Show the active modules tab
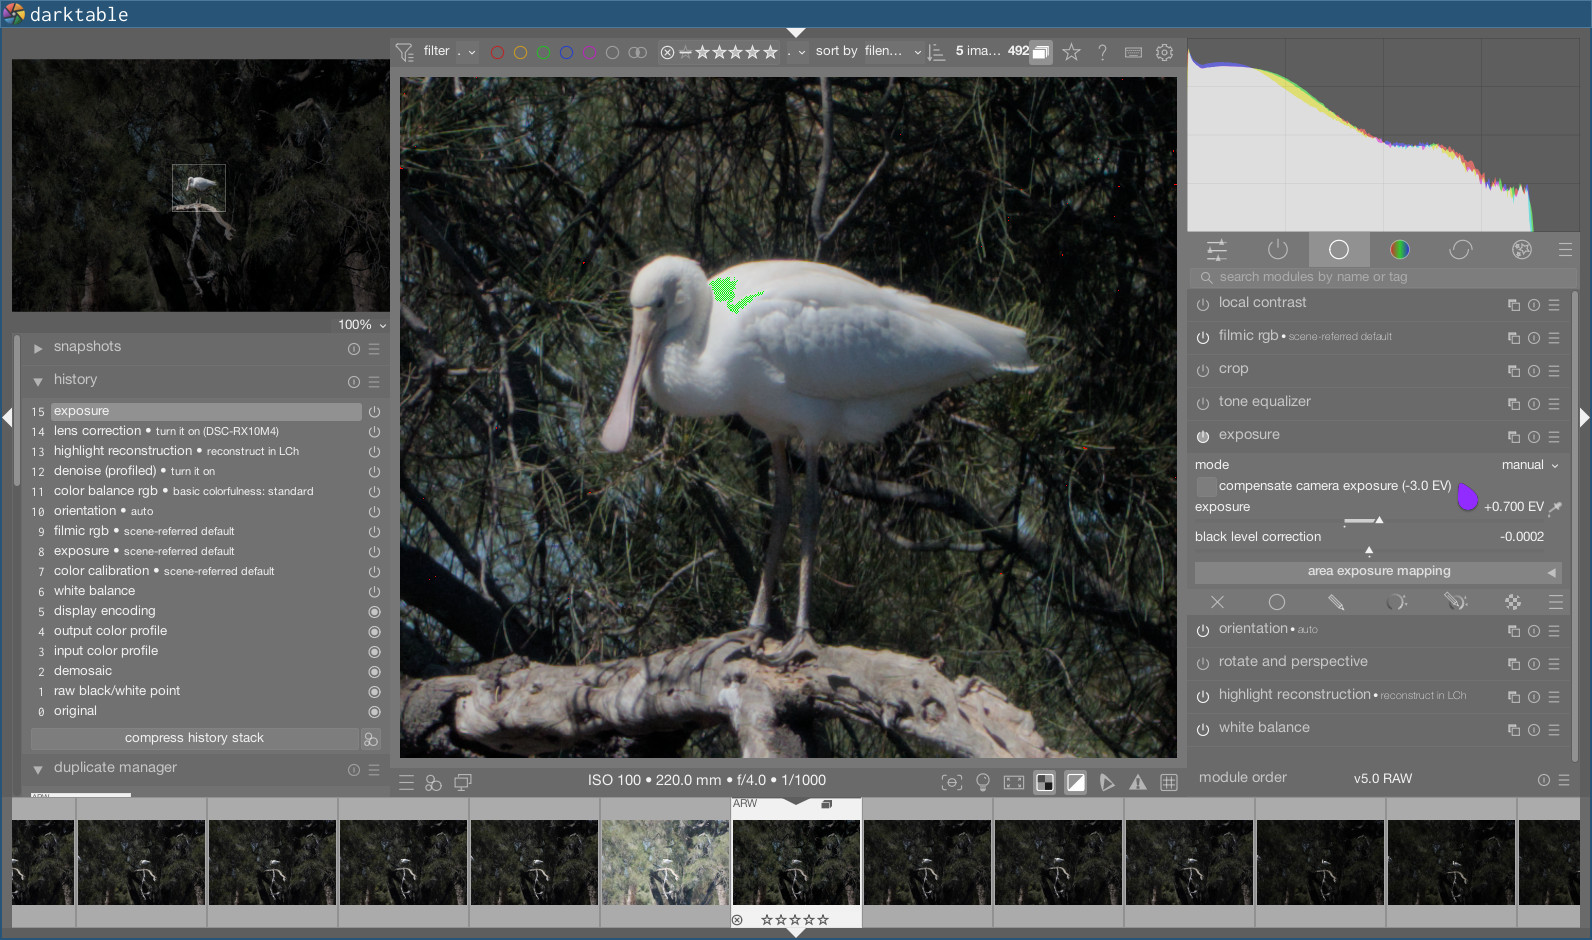The image size is (1592, 940). 1278,250
